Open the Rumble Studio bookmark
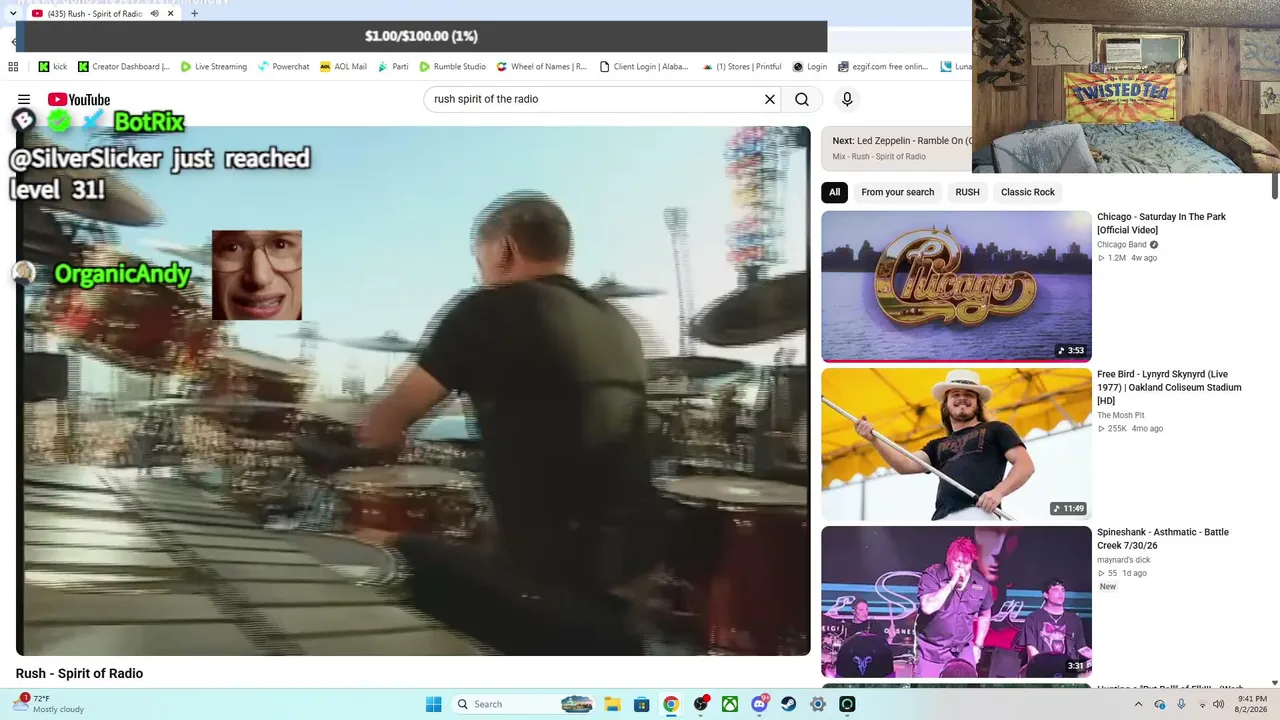This screenshot has height=720, width=1280. pos(452,67)
